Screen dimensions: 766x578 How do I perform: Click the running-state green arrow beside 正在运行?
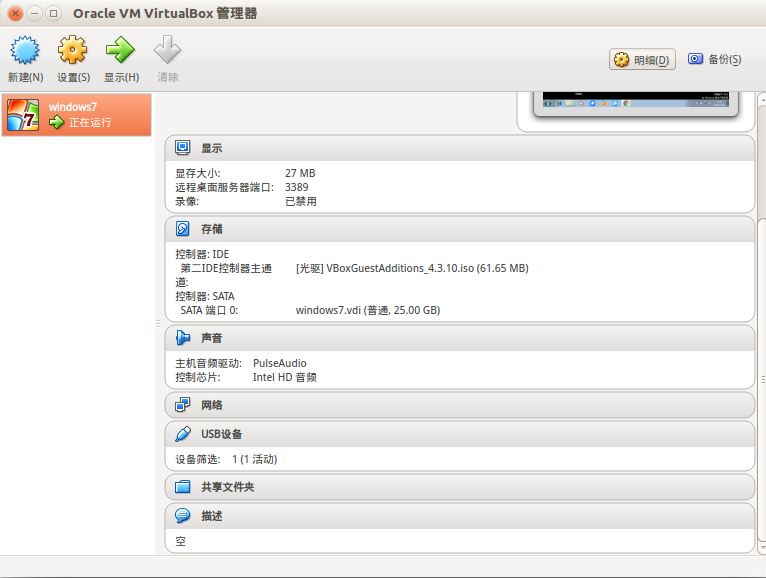coord(57,122)
